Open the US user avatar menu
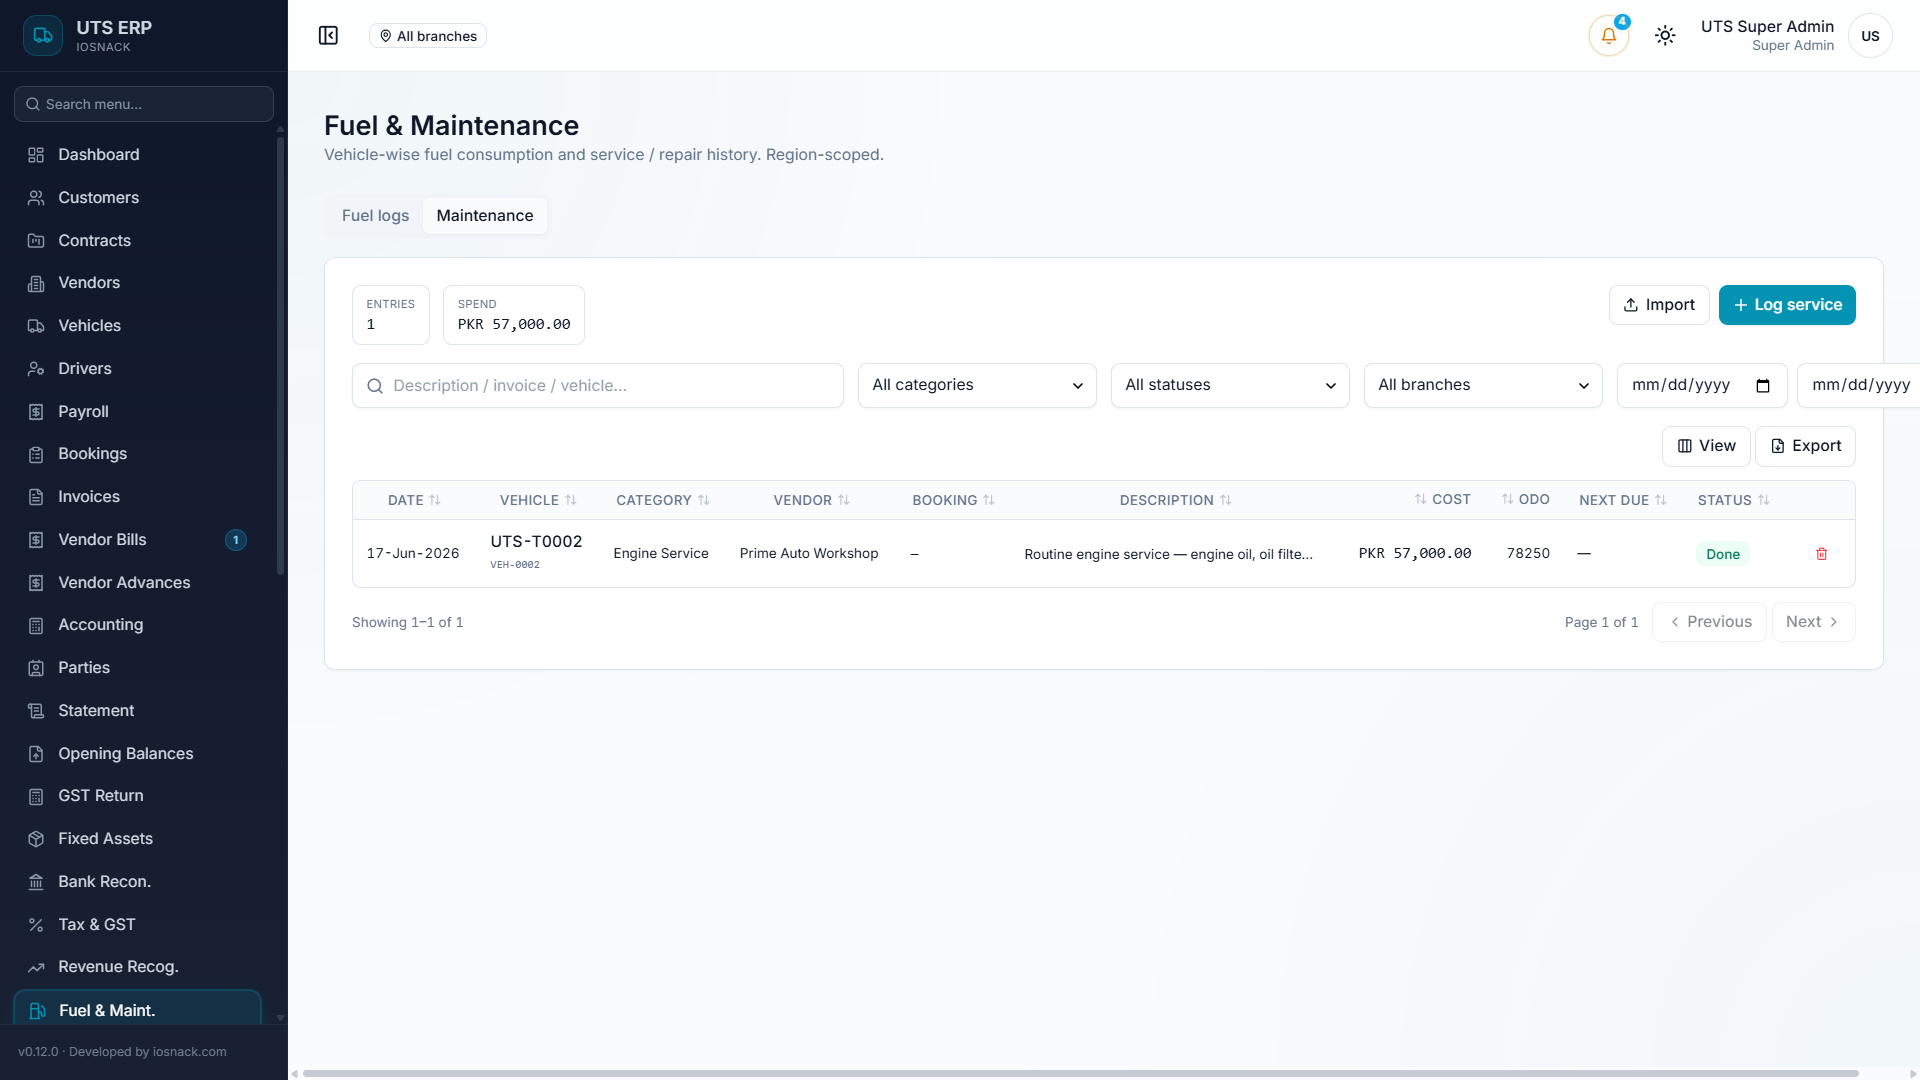This screenshot has height=1080, width=1920. coord(1870,36)
